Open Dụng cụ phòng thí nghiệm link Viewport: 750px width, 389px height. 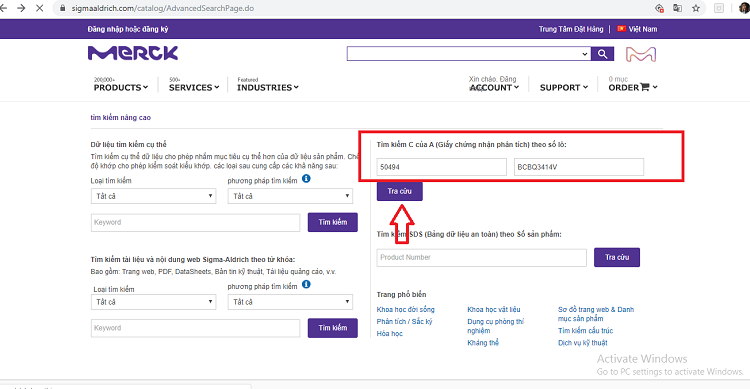[496, 326]
